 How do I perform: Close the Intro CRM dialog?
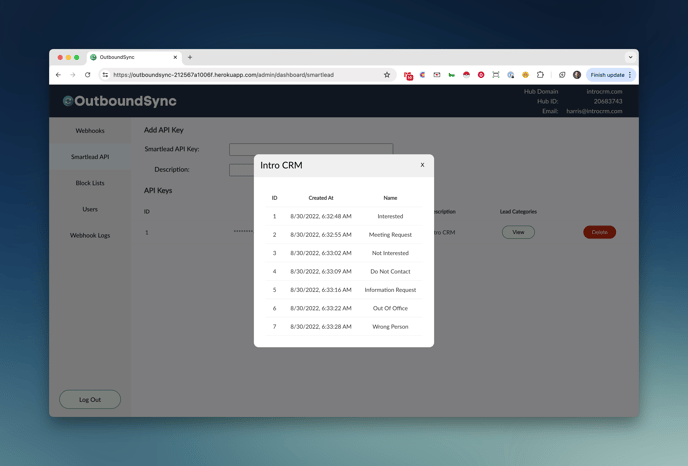tap(422, 165)
